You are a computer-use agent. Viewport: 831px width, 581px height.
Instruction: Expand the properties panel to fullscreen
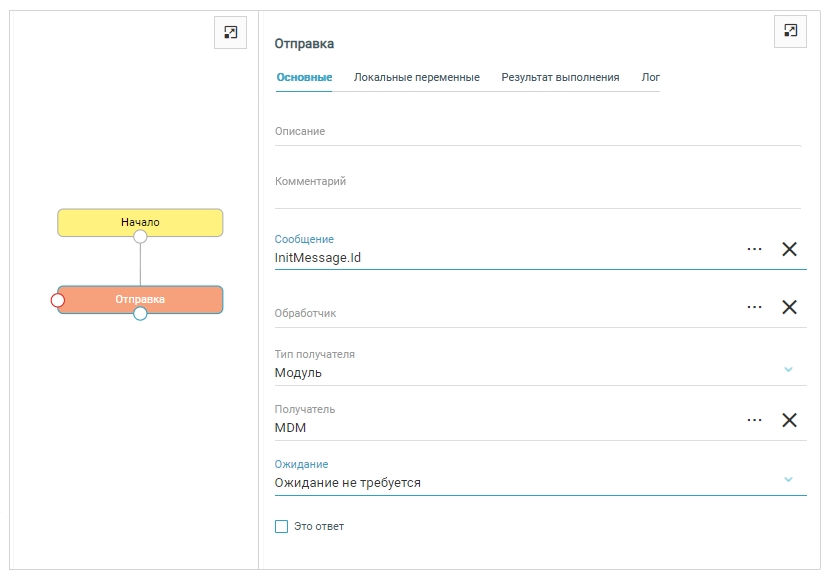tap(790, 31)
